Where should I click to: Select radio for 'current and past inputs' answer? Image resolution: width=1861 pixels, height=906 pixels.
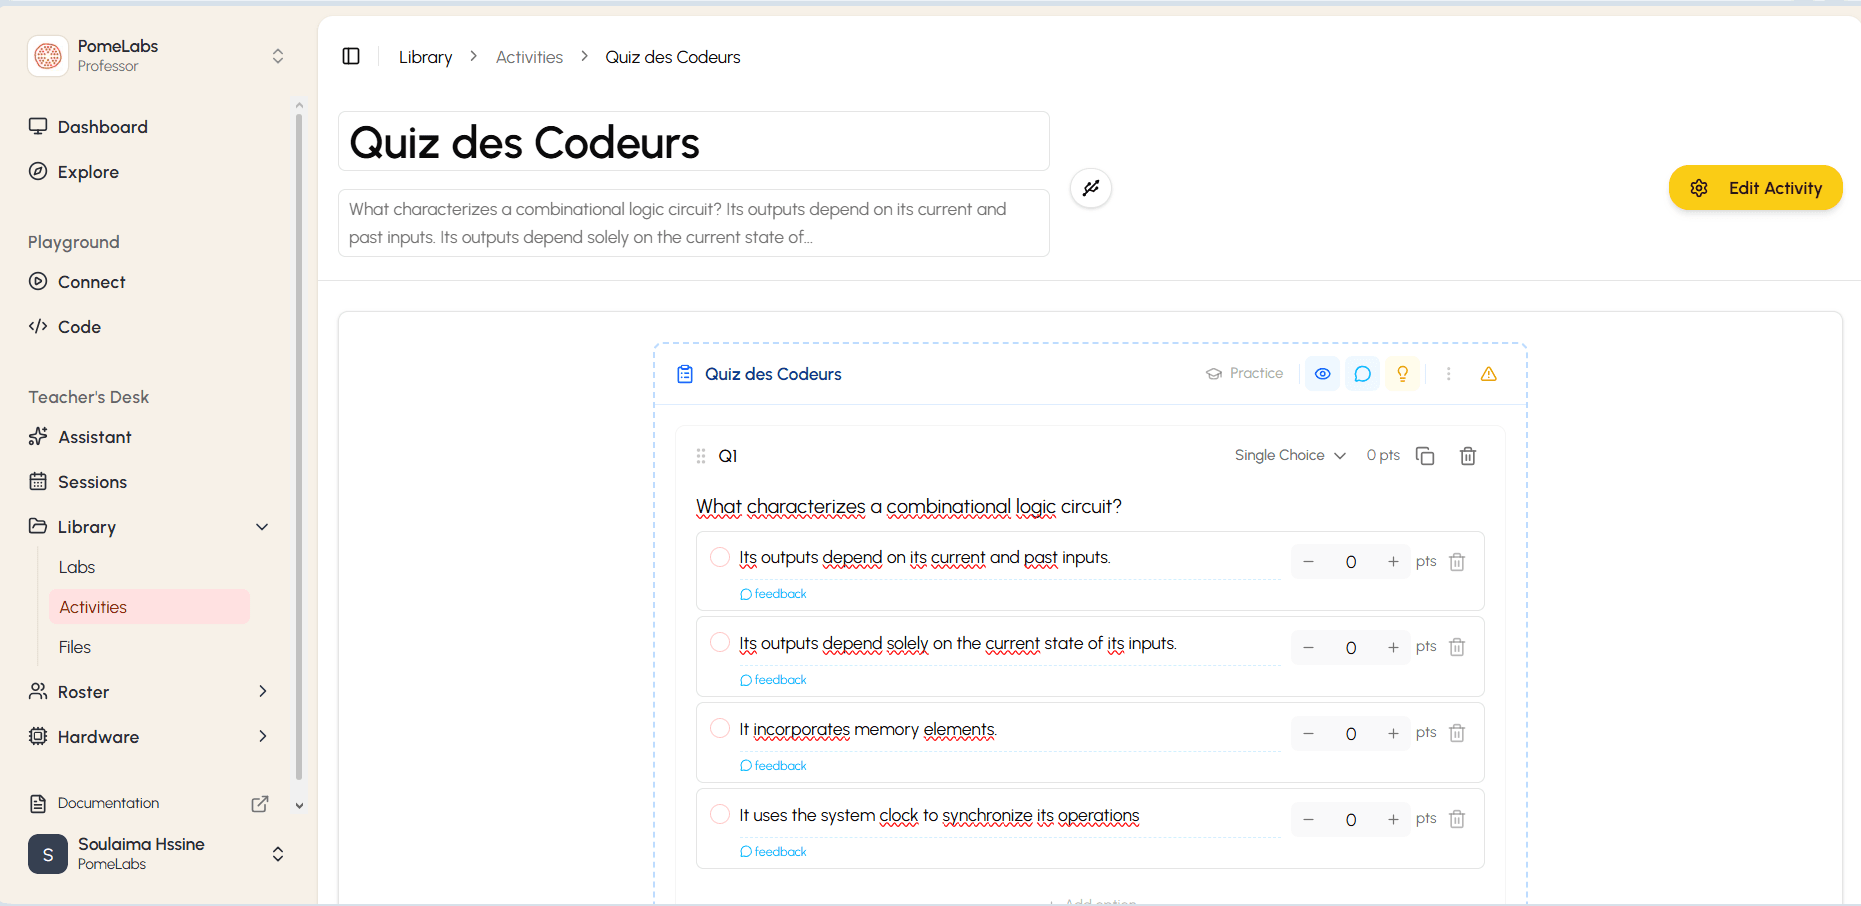720,557
